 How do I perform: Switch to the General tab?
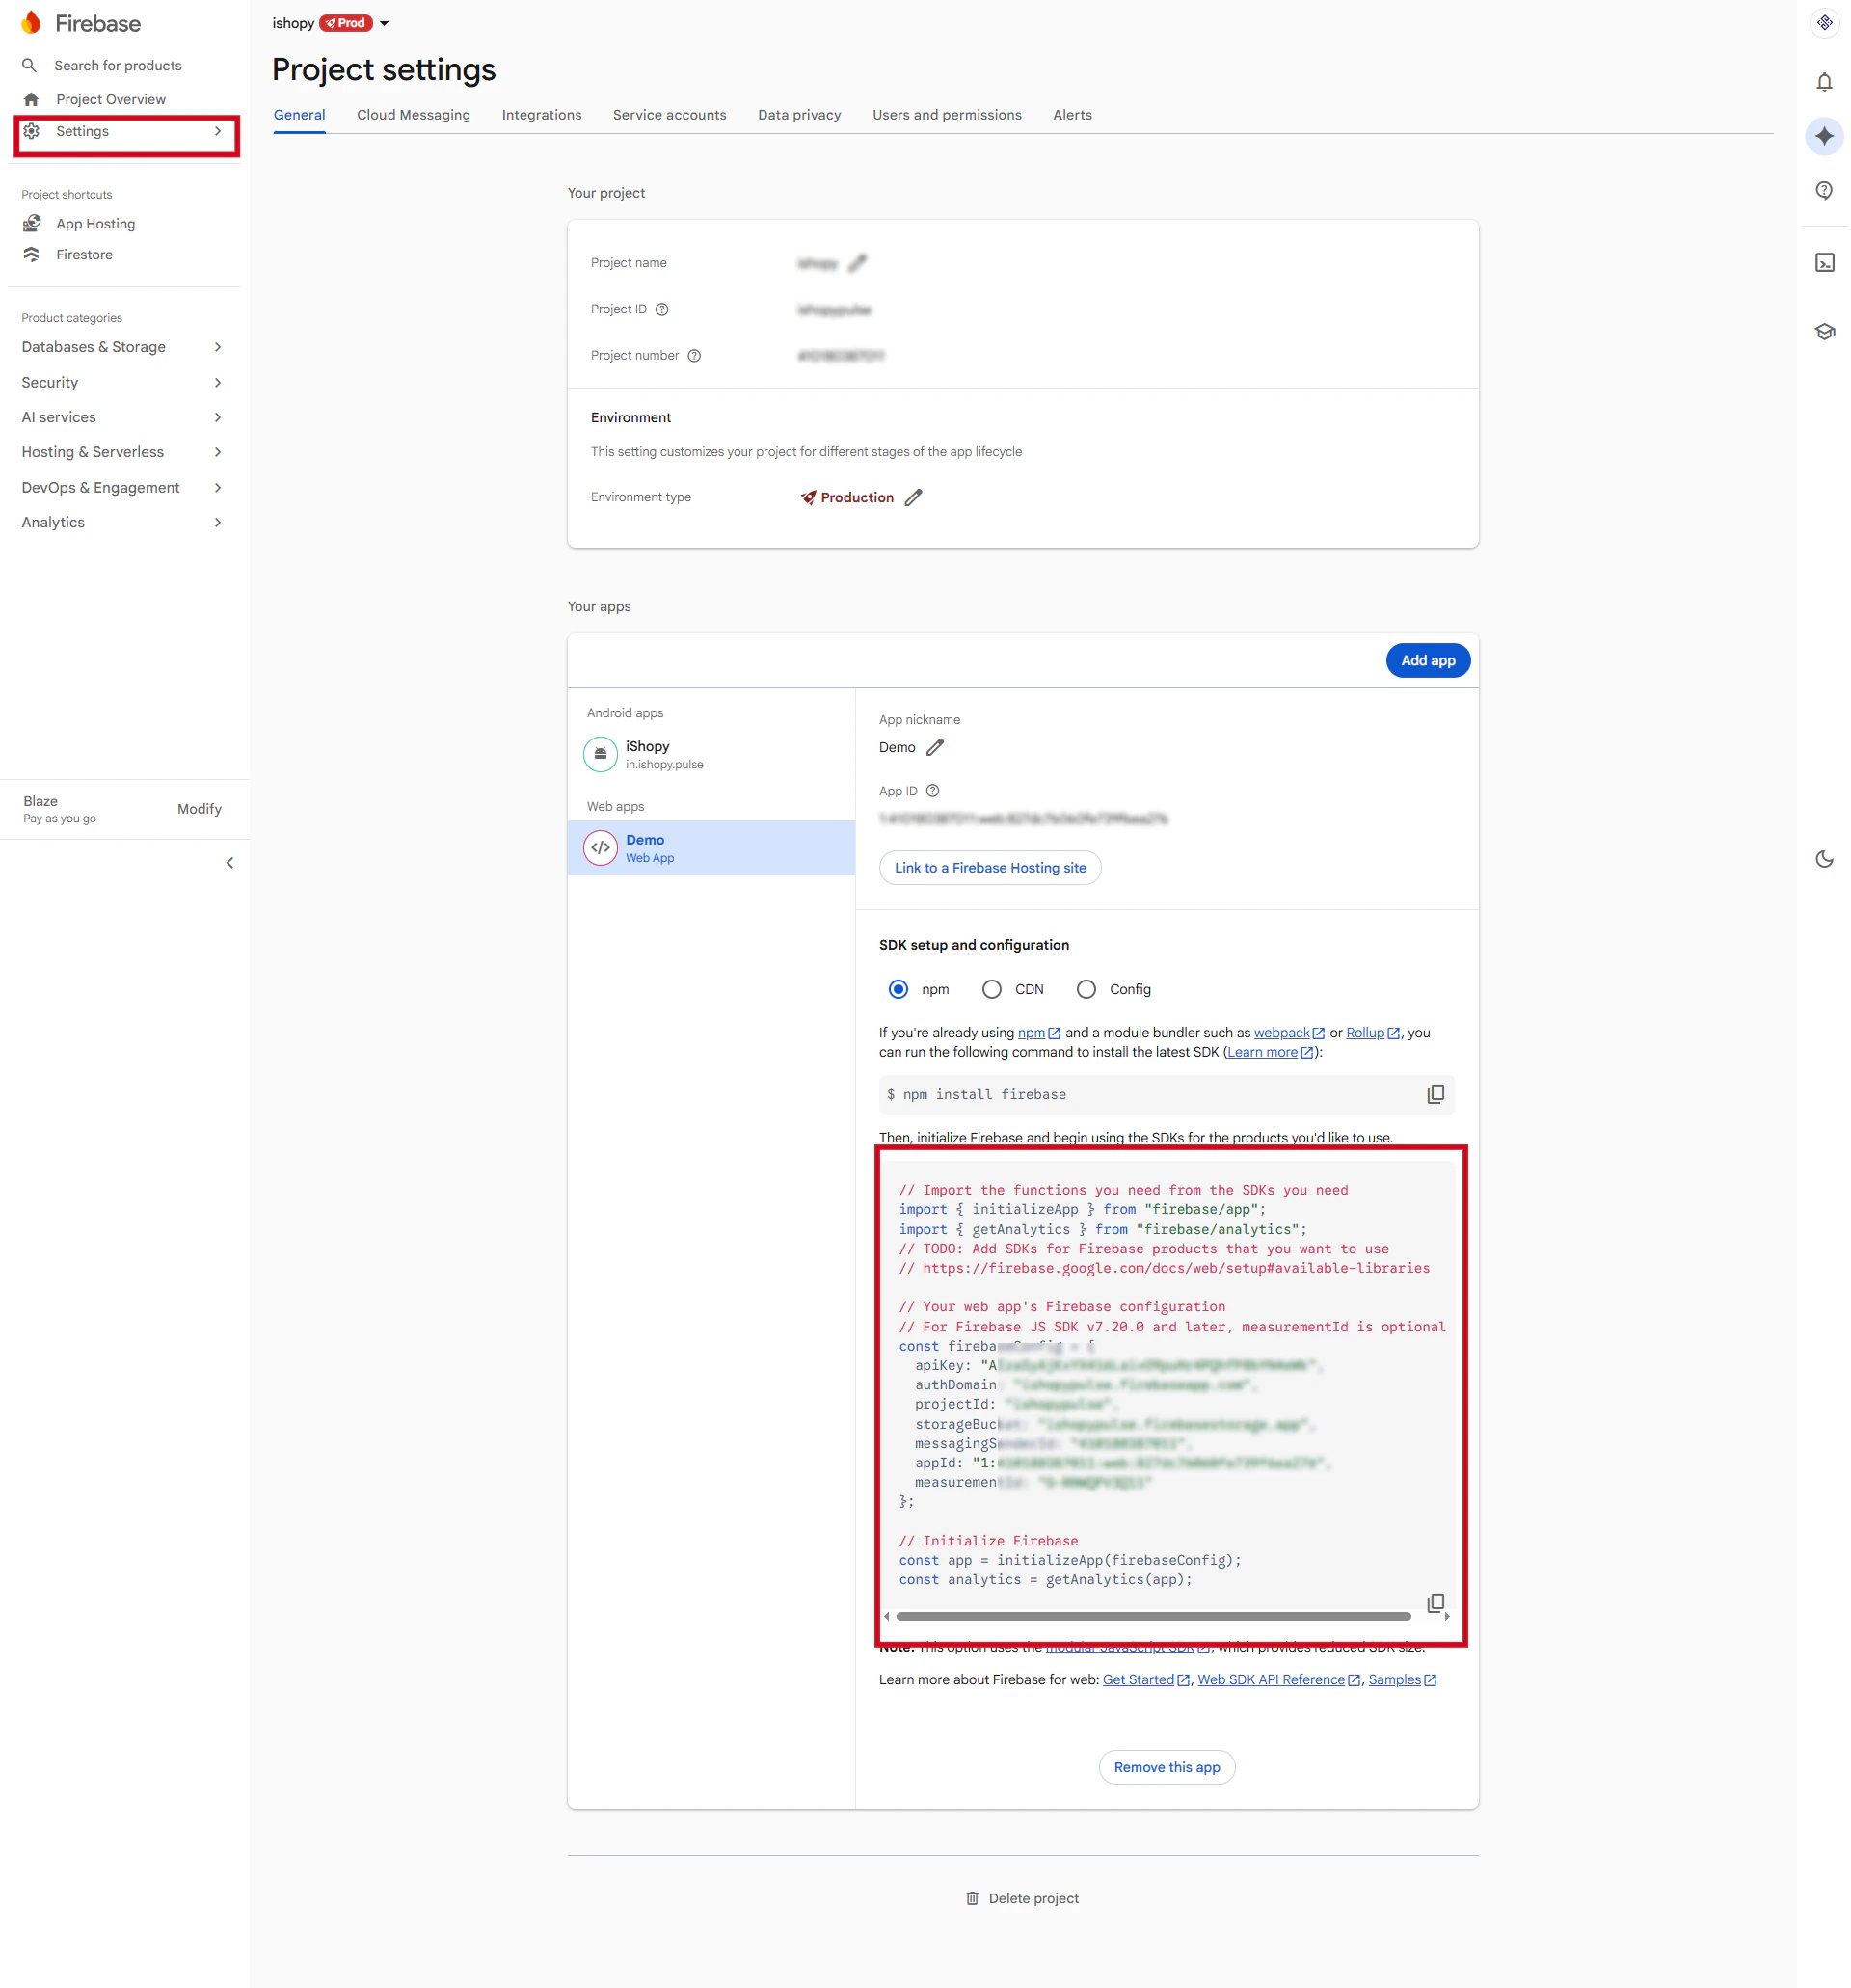(x=299, y=115)
